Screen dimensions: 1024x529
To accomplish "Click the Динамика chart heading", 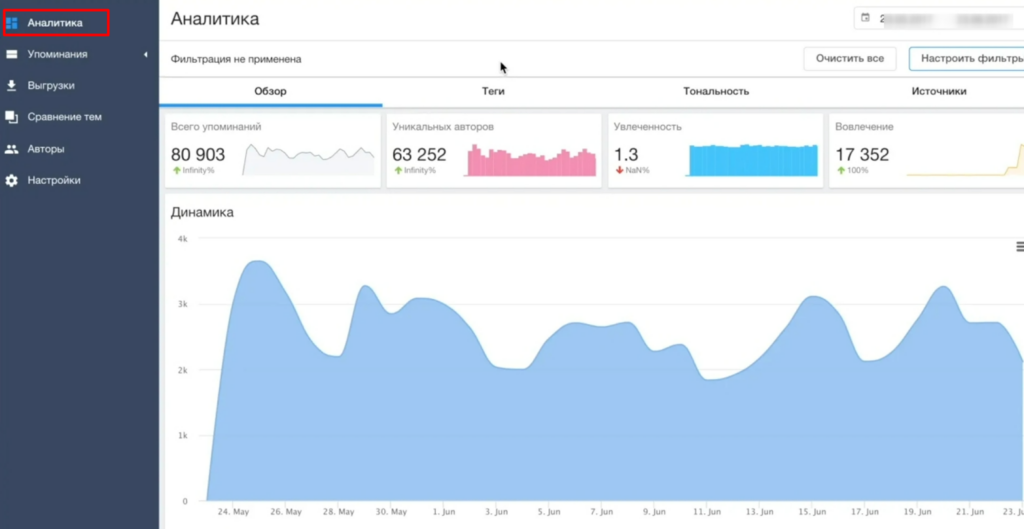I will (x=202, y=212).
